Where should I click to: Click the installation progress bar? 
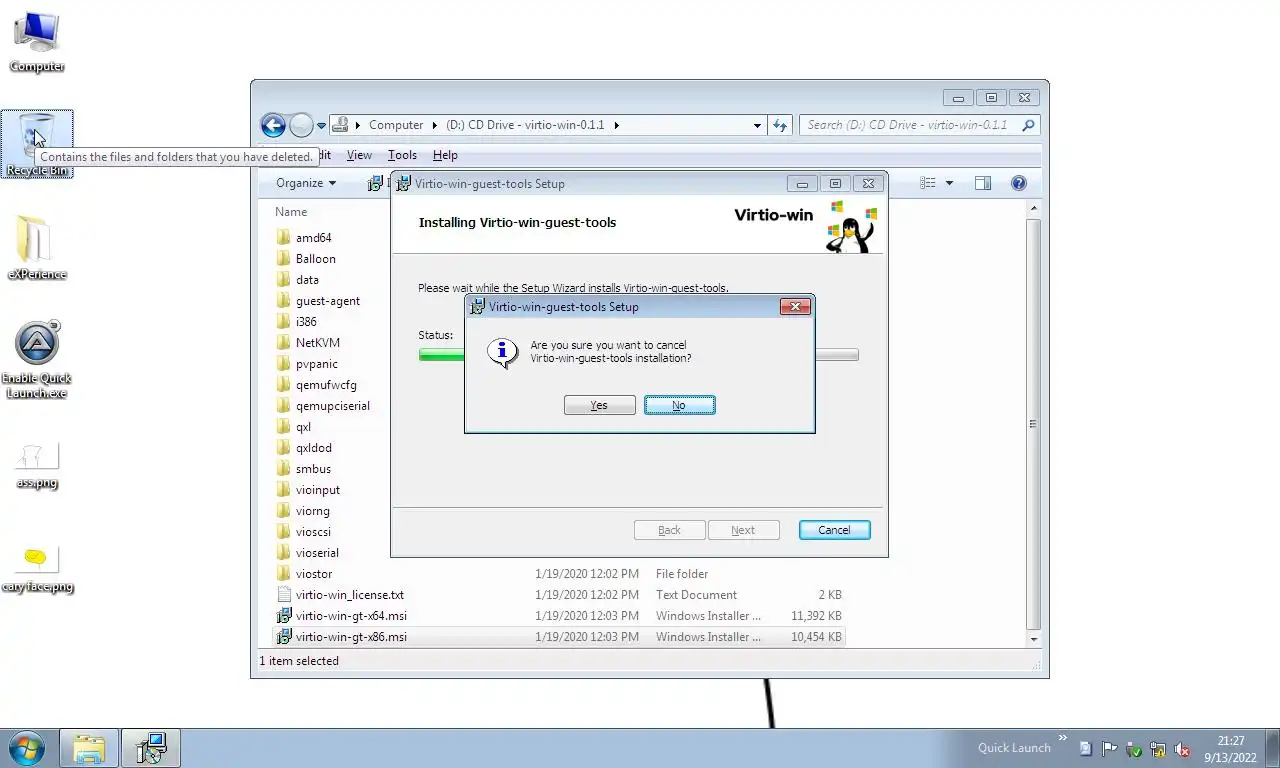638,355
